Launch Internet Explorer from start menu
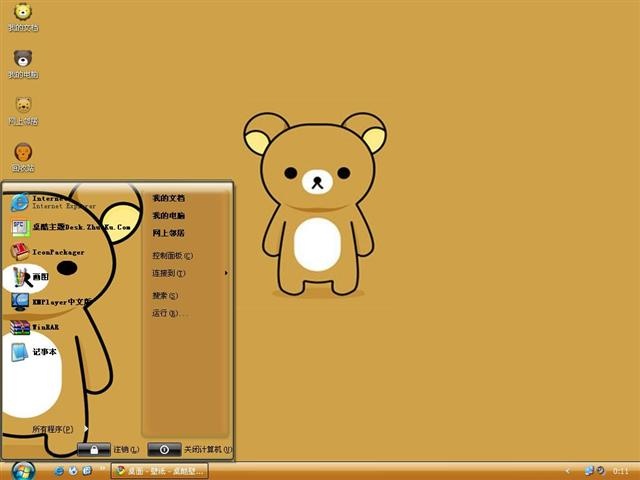 (x=53, y=202)
